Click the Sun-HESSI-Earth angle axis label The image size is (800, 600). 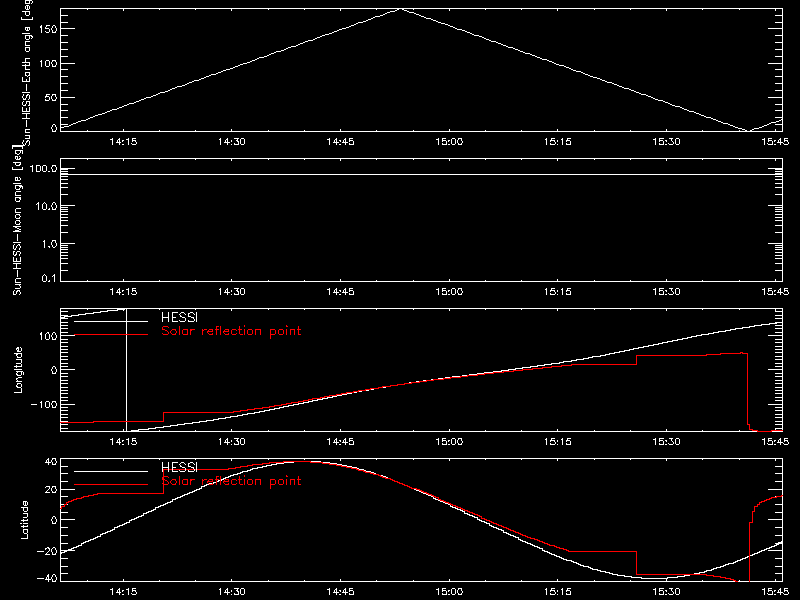(x=27, y=73)
